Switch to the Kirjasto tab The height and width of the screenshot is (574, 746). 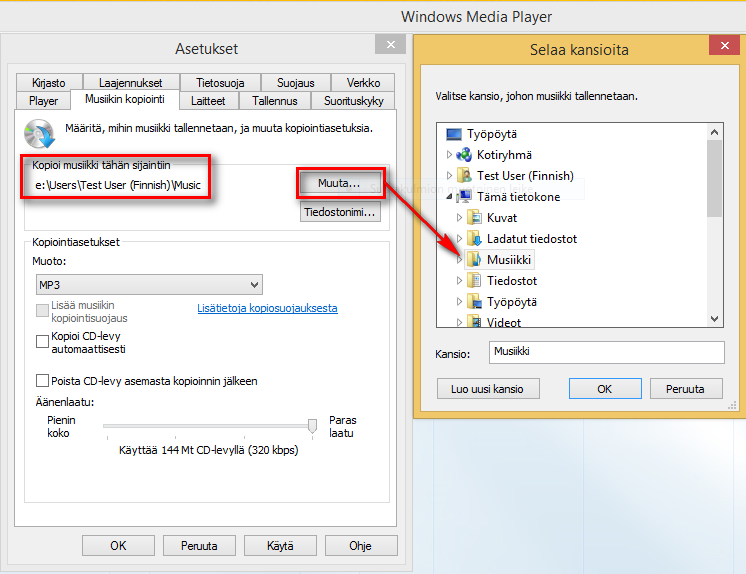click(x=49, y=82)
